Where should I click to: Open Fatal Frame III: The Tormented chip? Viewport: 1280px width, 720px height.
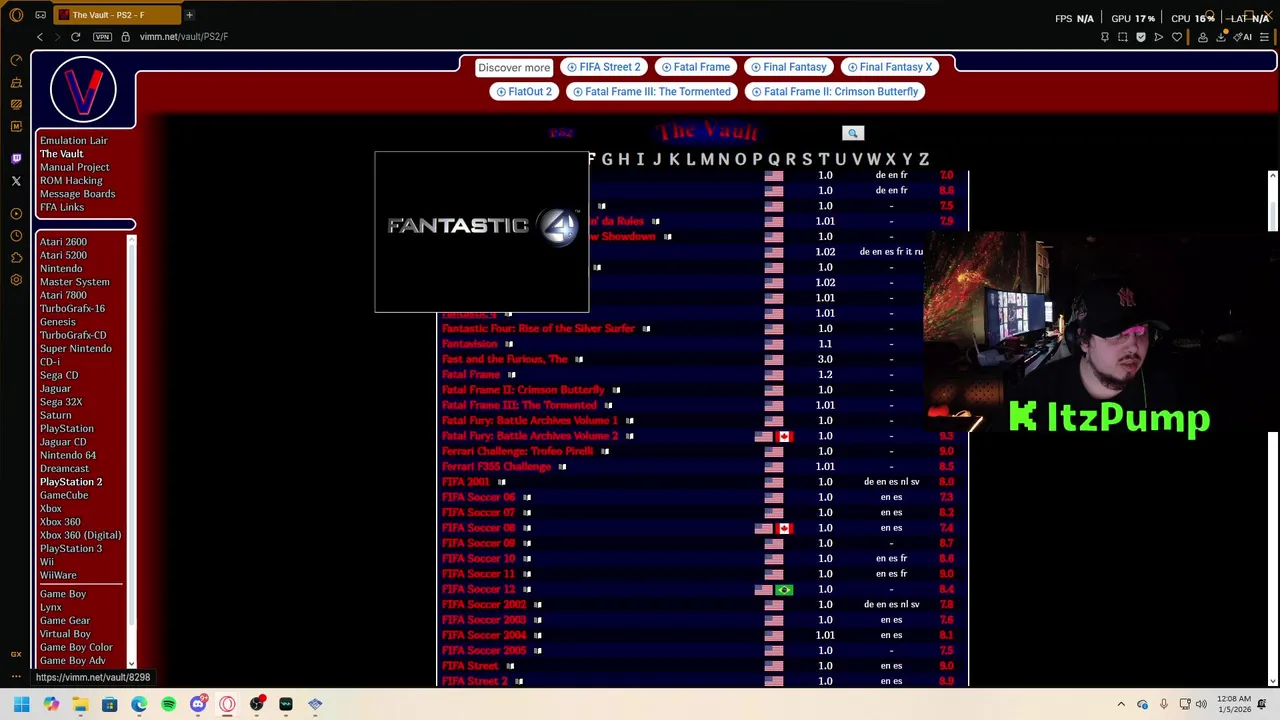pos(651,91)
